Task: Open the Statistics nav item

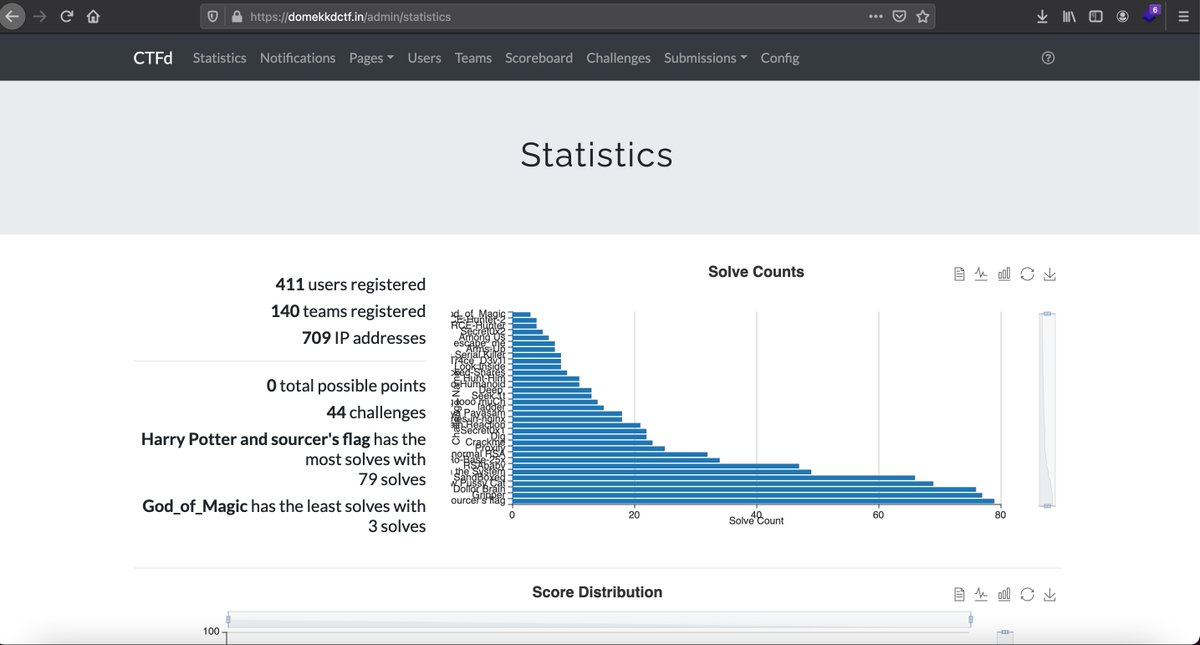Action: coord(219,58)
